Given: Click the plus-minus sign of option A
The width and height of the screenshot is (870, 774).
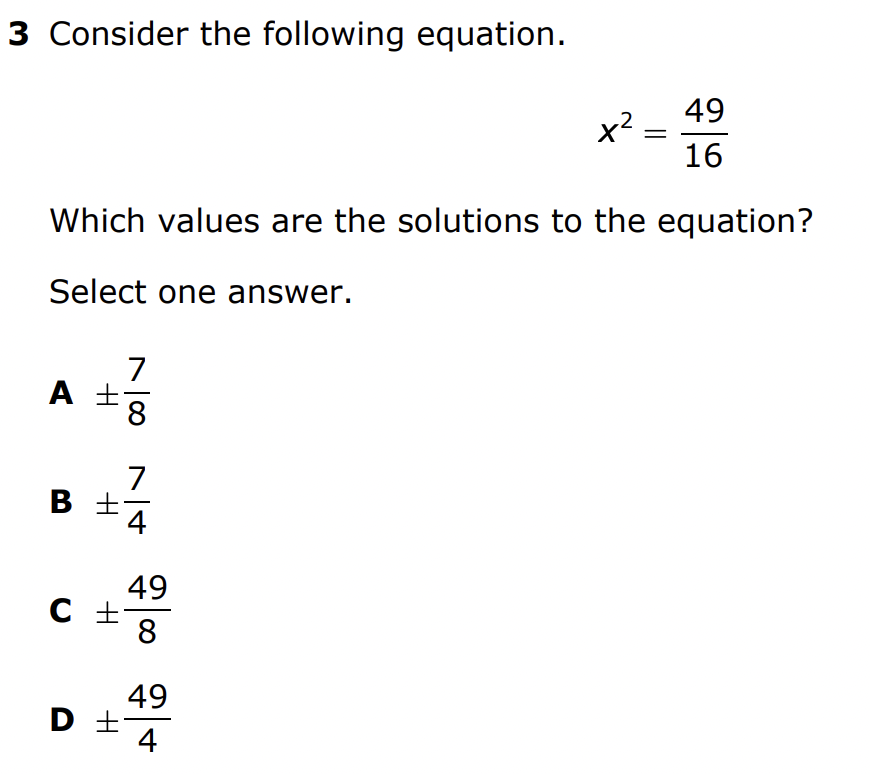Looking at the screenshot, I should pos(106,395).
